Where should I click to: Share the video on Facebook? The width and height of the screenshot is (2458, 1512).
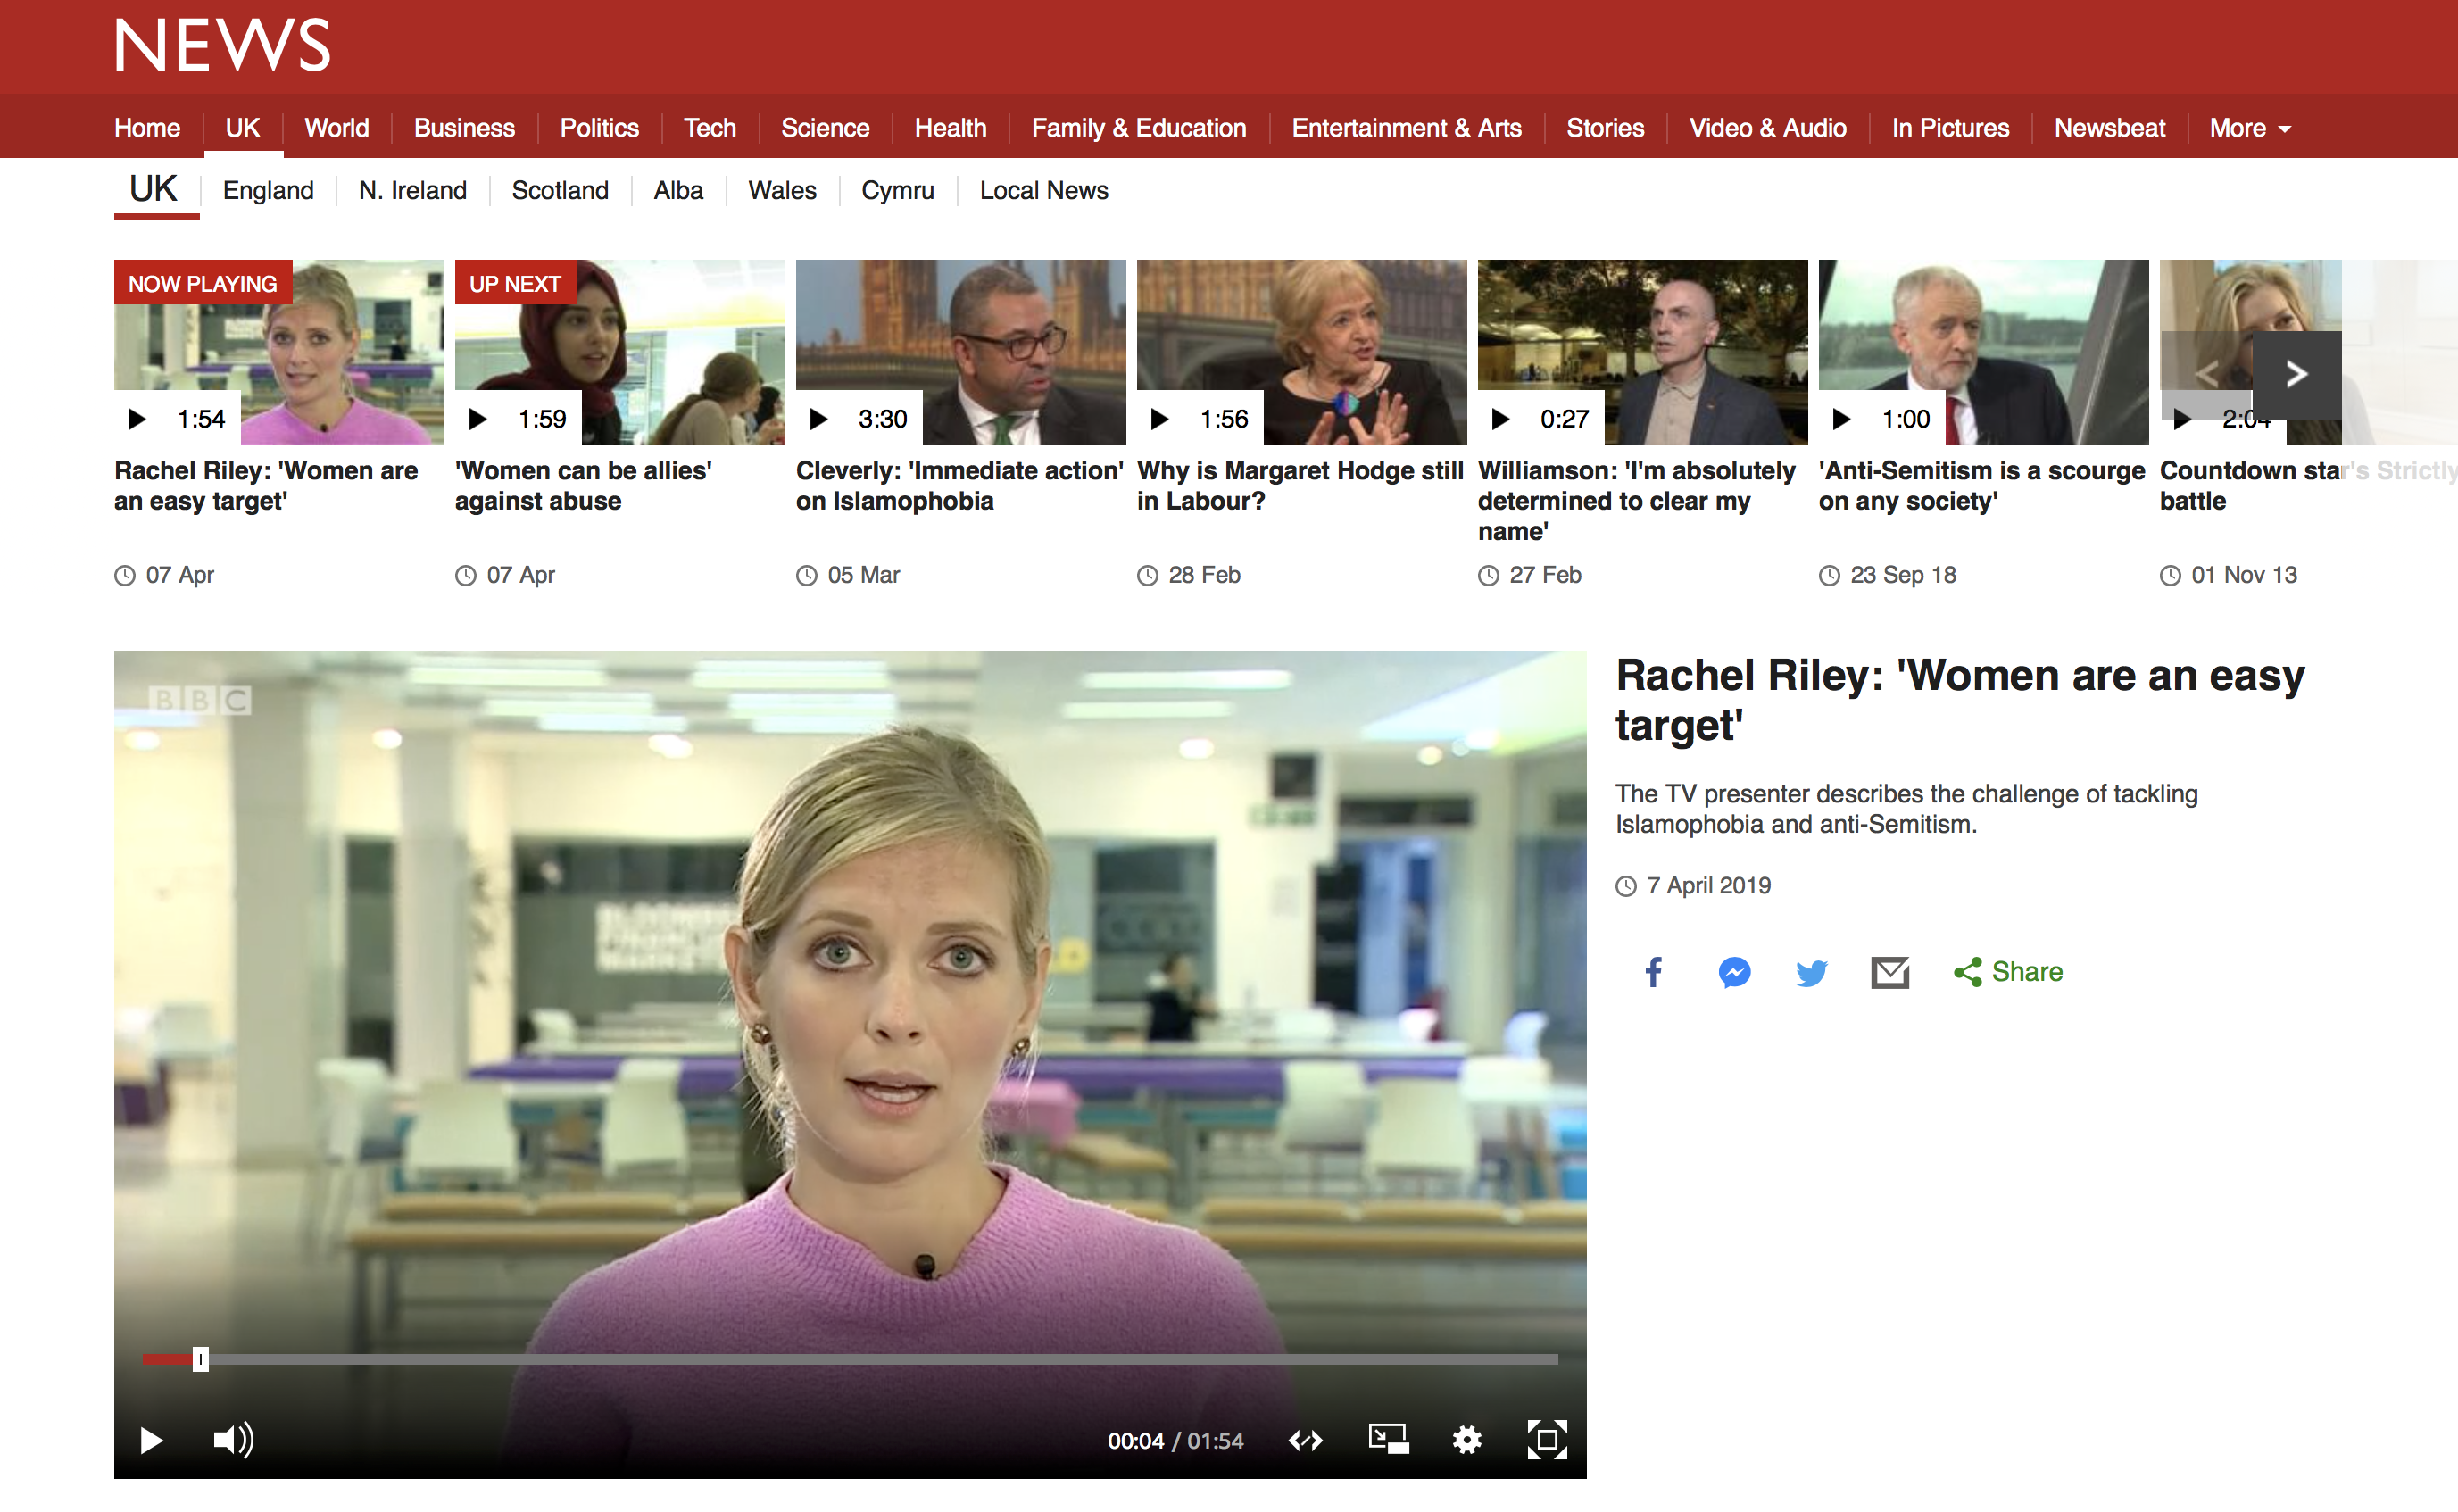pyautogui.click(x=1654, y=972)
